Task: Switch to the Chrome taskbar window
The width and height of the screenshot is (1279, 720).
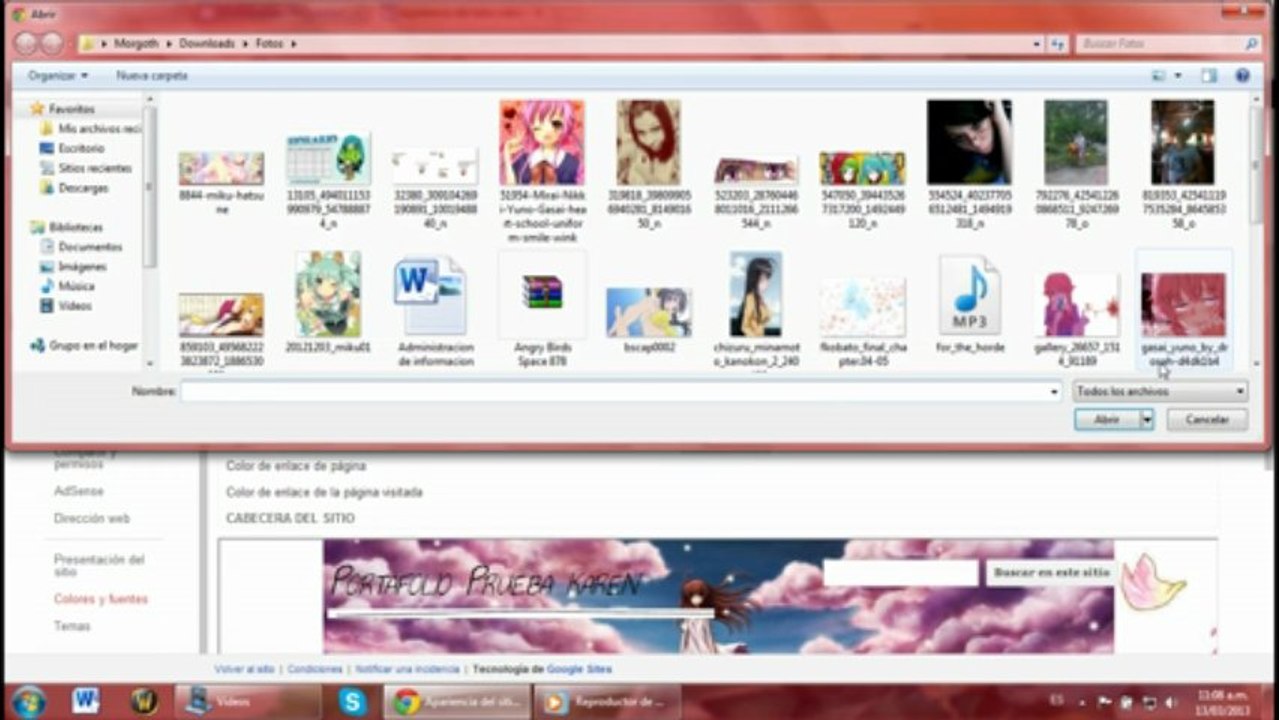Action: pyautogui.click(x=456, y=702)
